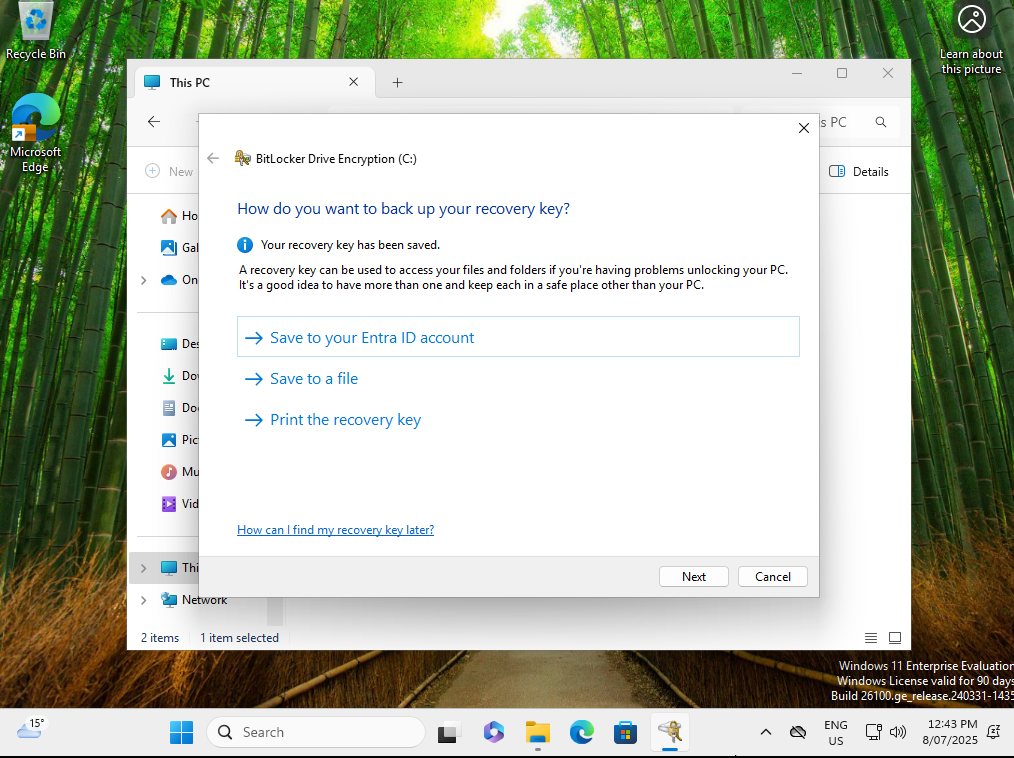Viewport: 1014px width, 758px height.
Task: Expand the OneDrive tree node
Action: (x=144, y=280)
